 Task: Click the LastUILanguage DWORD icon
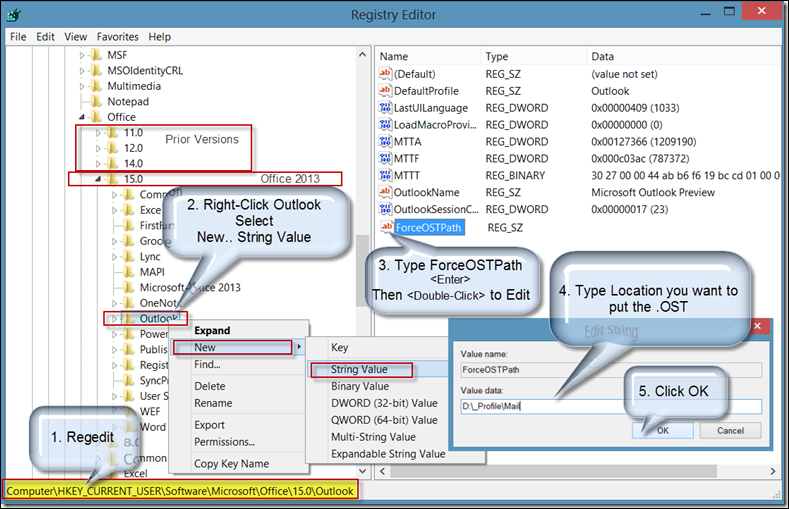(x=385, y=108)
